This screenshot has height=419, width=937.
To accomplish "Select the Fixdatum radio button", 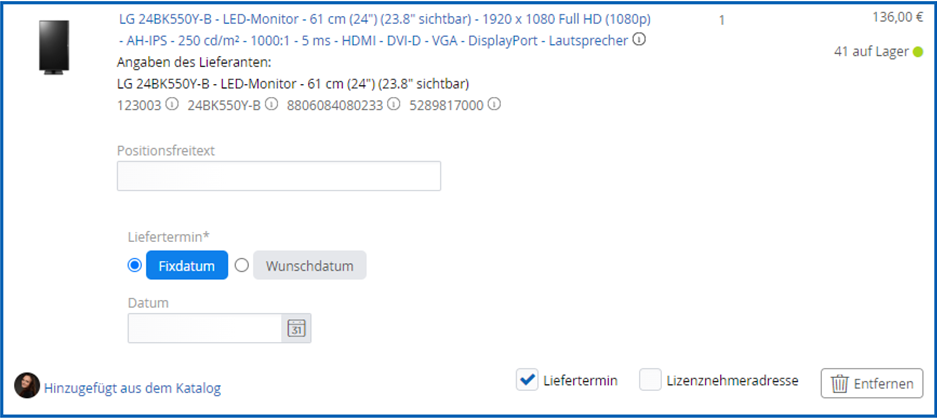I will [x=135, y=265].
